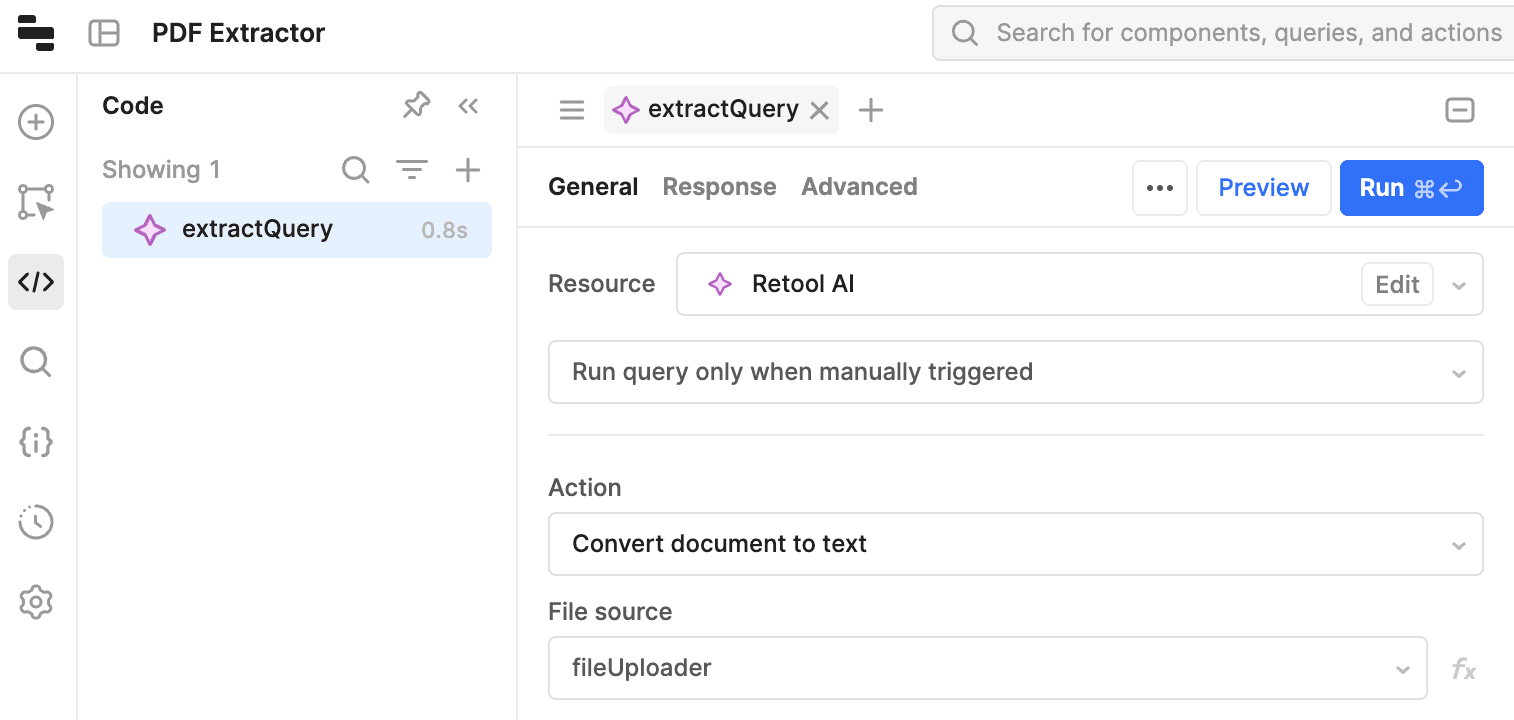The height and width of the screenshot is (720, 1514).
Task: Collapse the Code panel with double chevron
Action: (468, 106)
